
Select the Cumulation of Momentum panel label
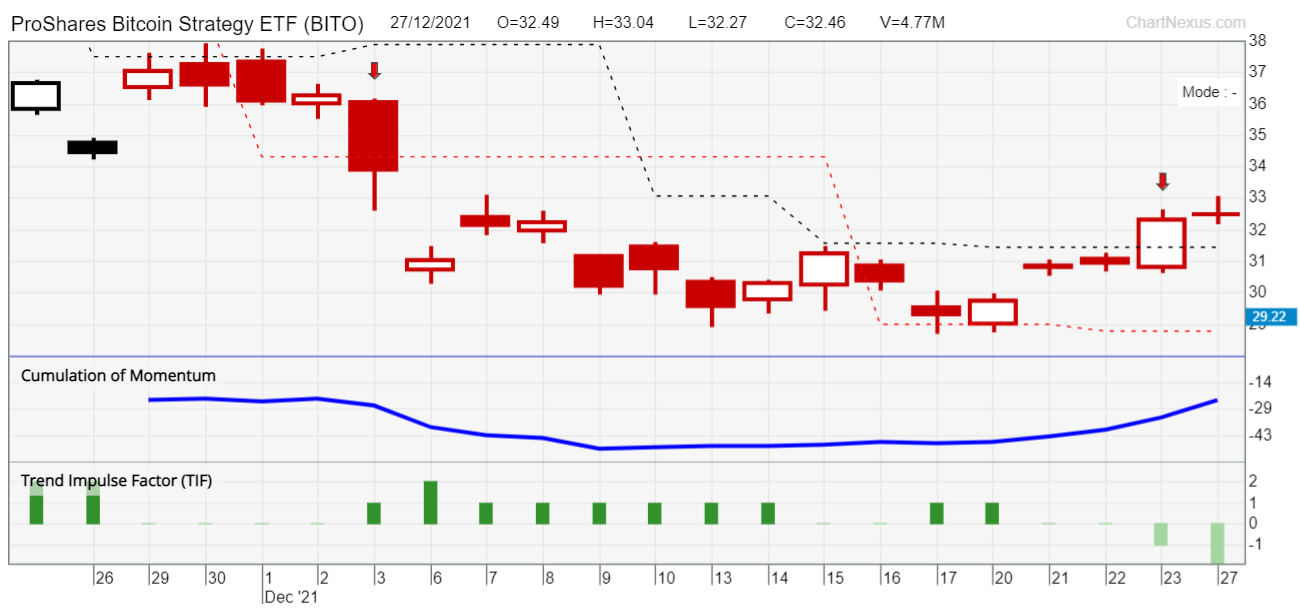[x=118, y=376]
